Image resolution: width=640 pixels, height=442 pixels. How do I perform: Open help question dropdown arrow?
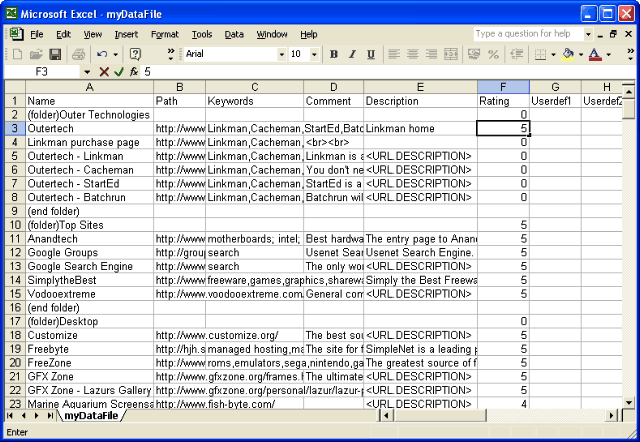point(588,34)
